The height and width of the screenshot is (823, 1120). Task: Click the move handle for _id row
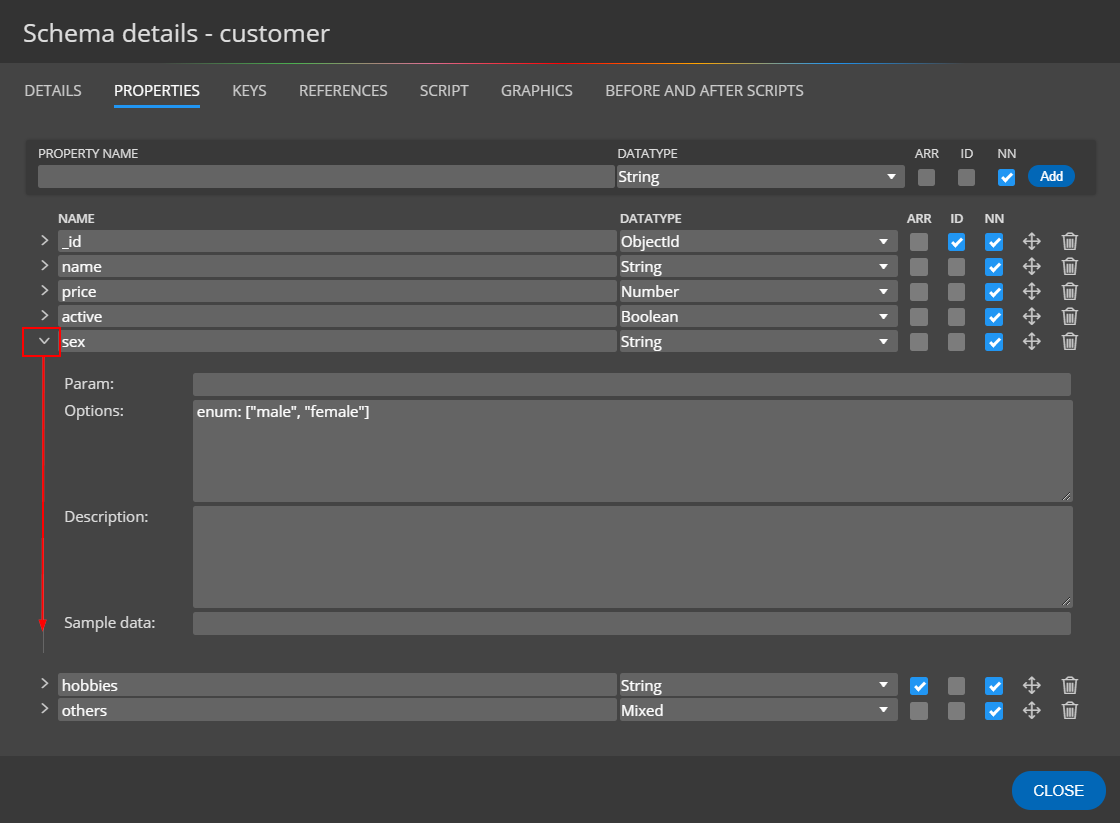point(1031,241)
